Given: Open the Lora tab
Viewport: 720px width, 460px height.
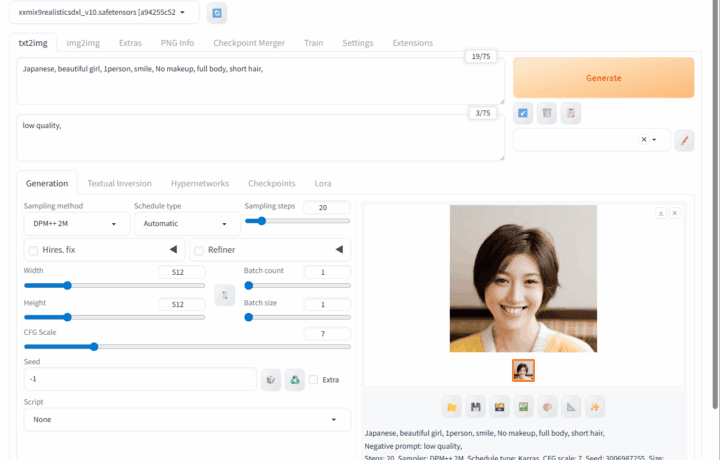Looking at the screenshot, I should [322, 183].
